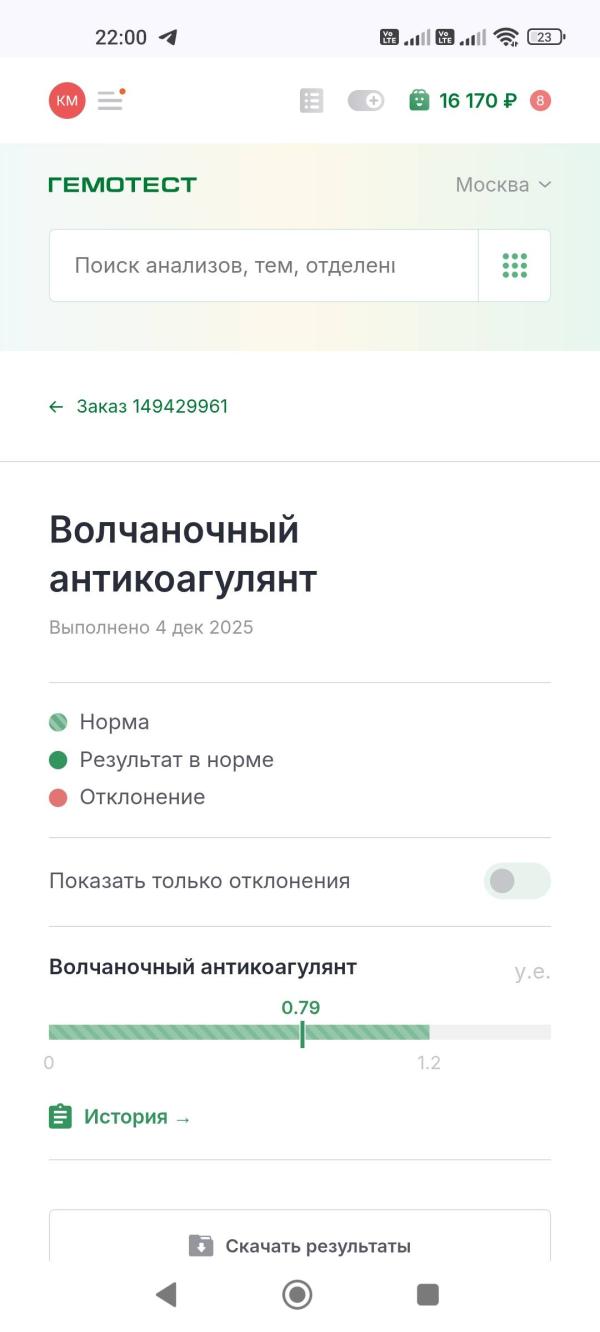This screenshot has height=1332, width=600.
Task: Open order Заказ 149429961
Action: click(x=153, y=406)
